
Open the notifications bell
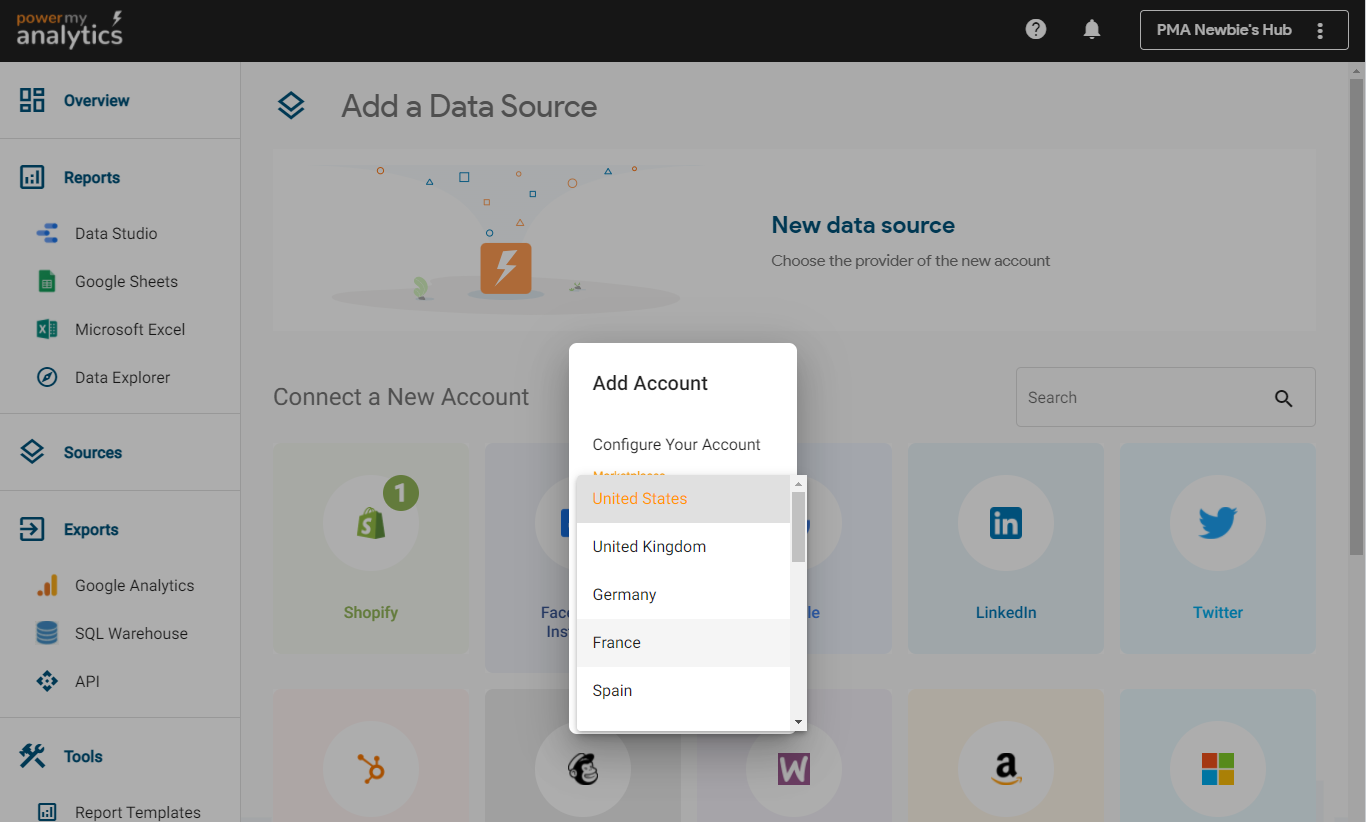coord(1092,30)
